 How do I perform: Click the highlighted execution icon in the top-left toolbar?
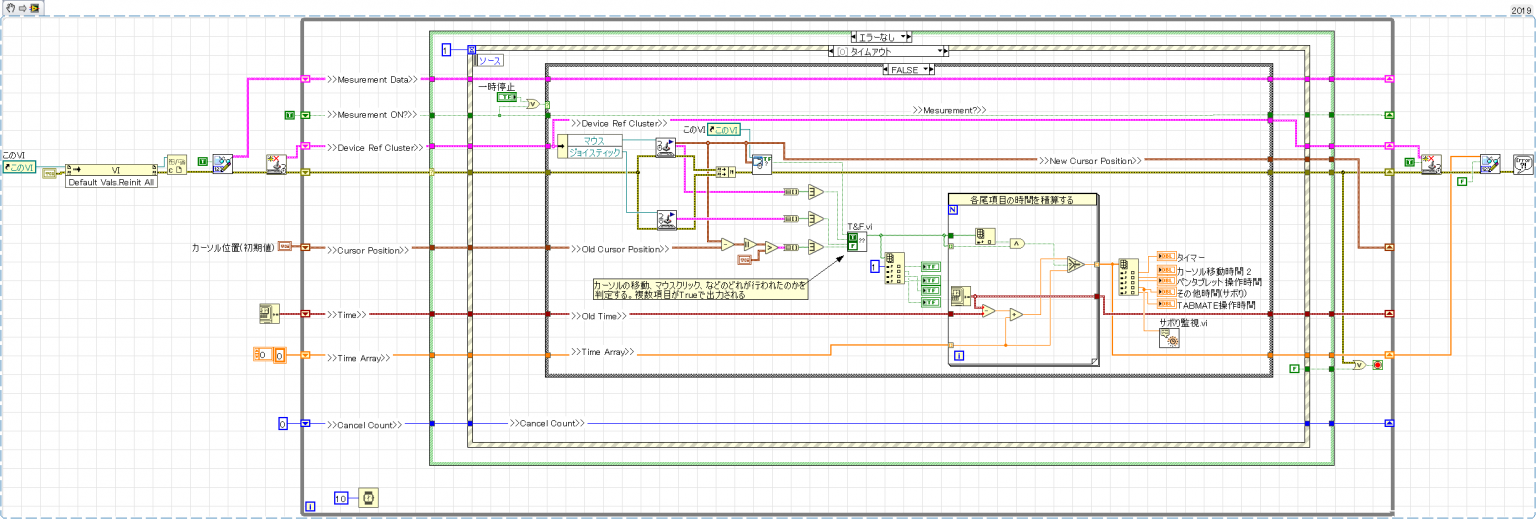[x=34, y=7]
